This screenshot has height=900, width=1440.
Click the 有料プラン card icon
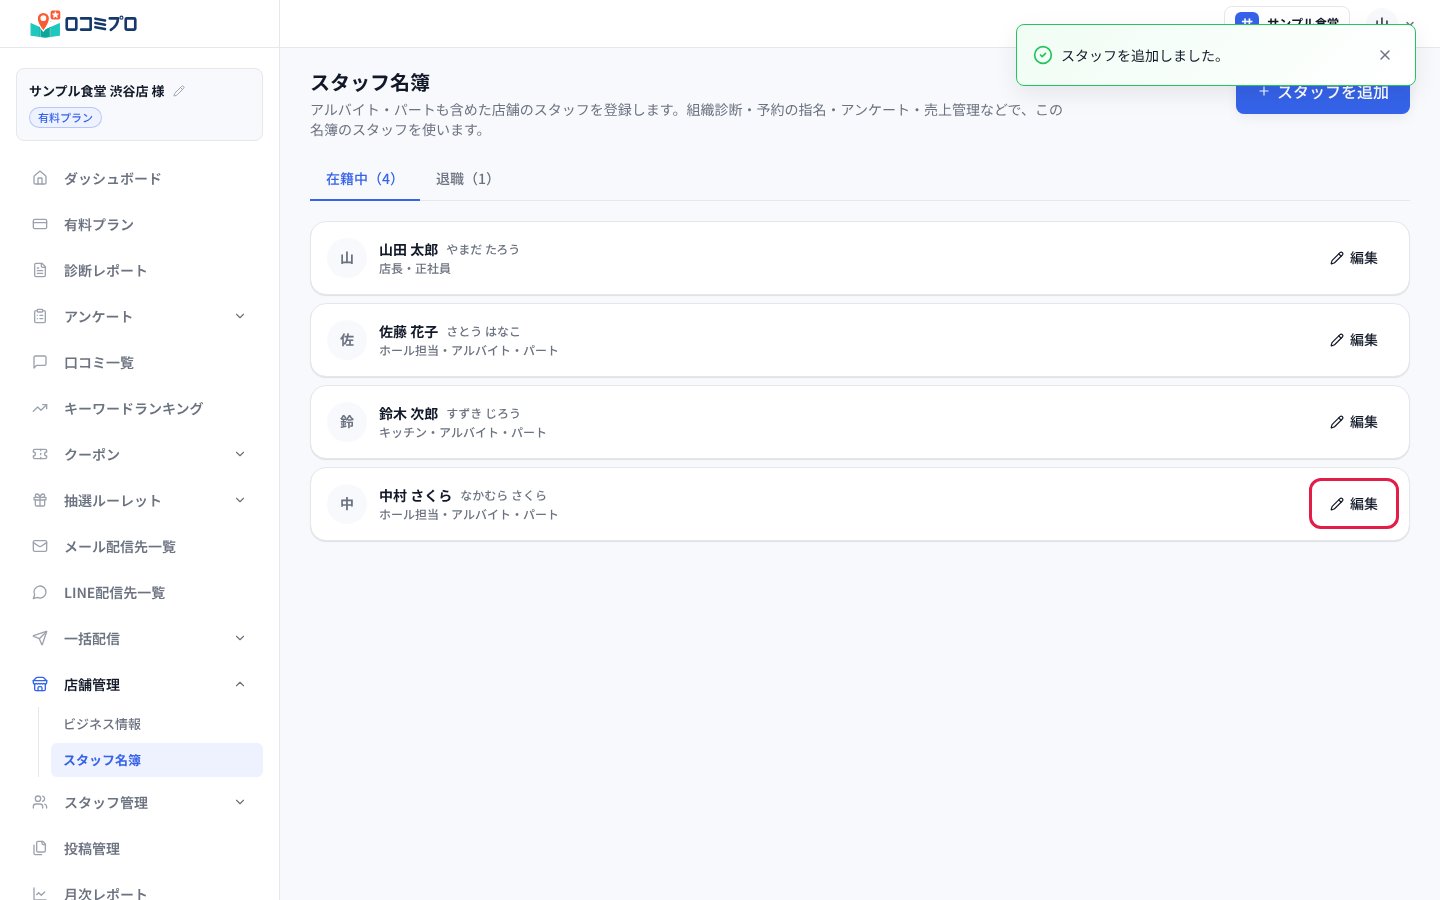click(x=40, y=224)
